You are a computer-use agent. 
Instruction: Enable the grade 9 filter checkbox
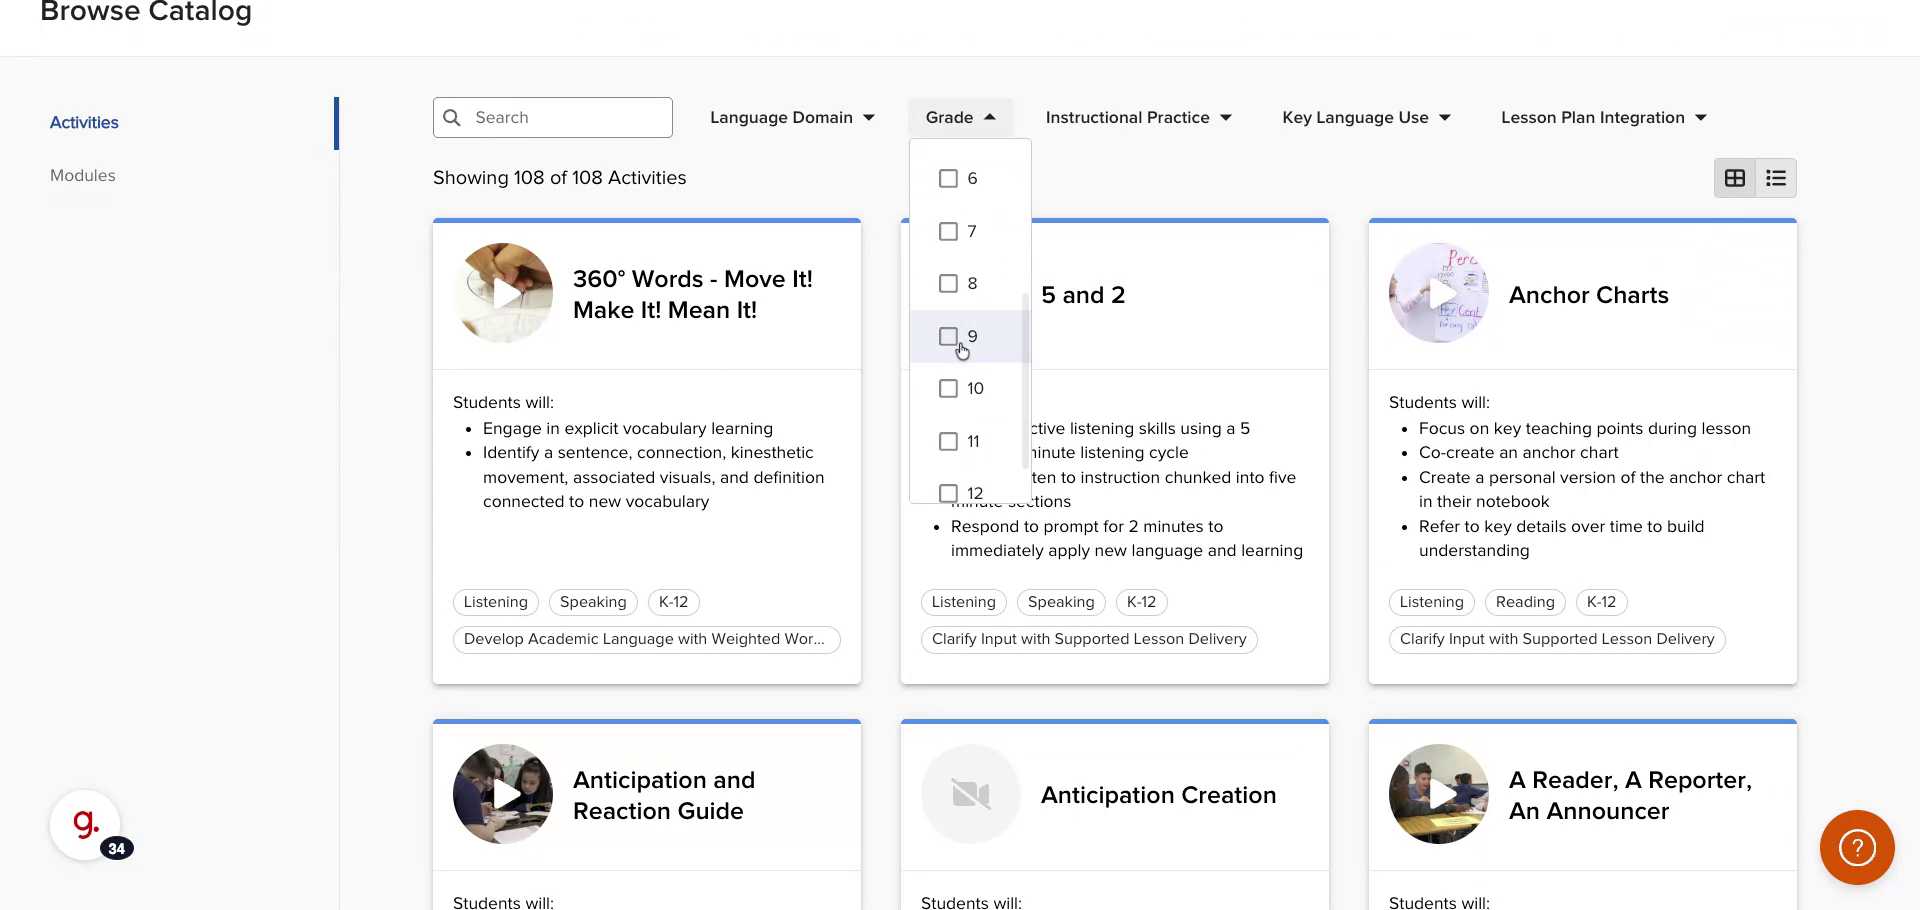(948, 337)
